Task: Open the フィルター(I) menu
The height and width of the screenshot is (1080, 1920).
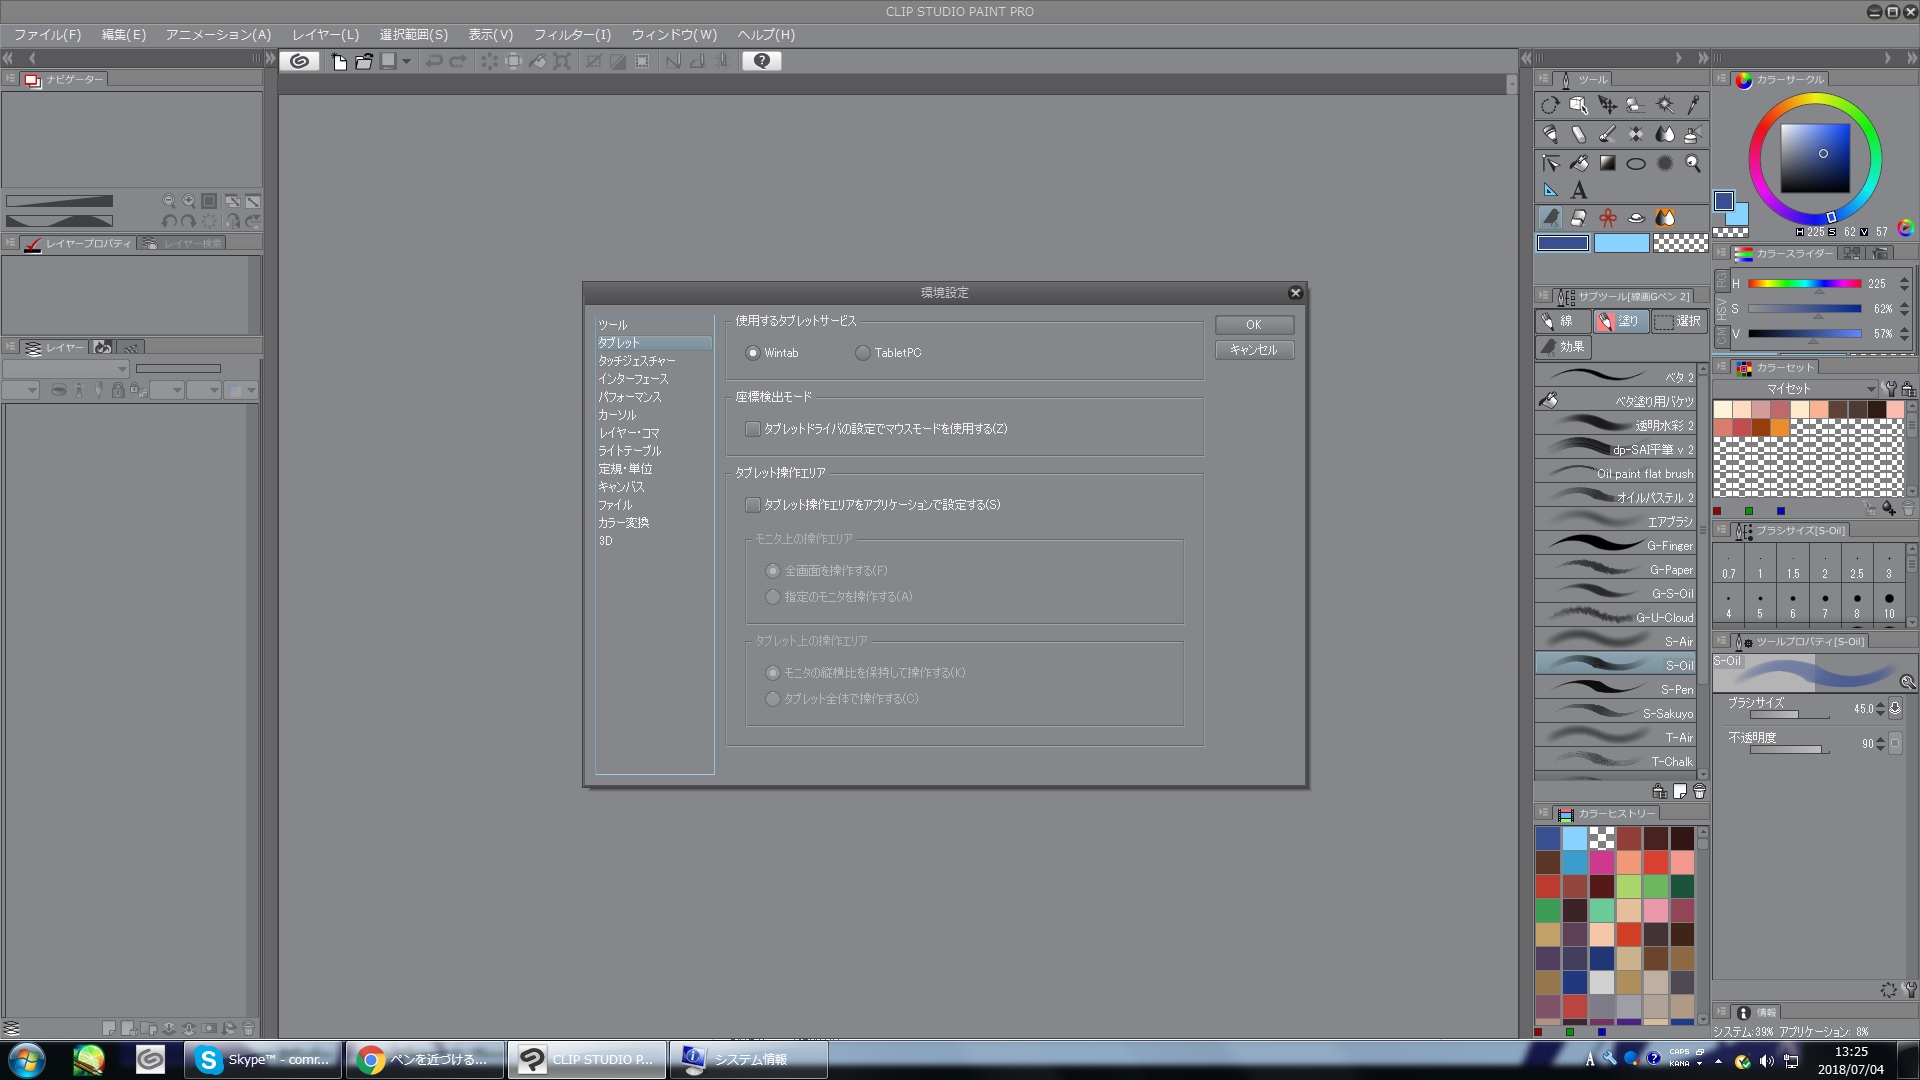Action: [572, 34]
